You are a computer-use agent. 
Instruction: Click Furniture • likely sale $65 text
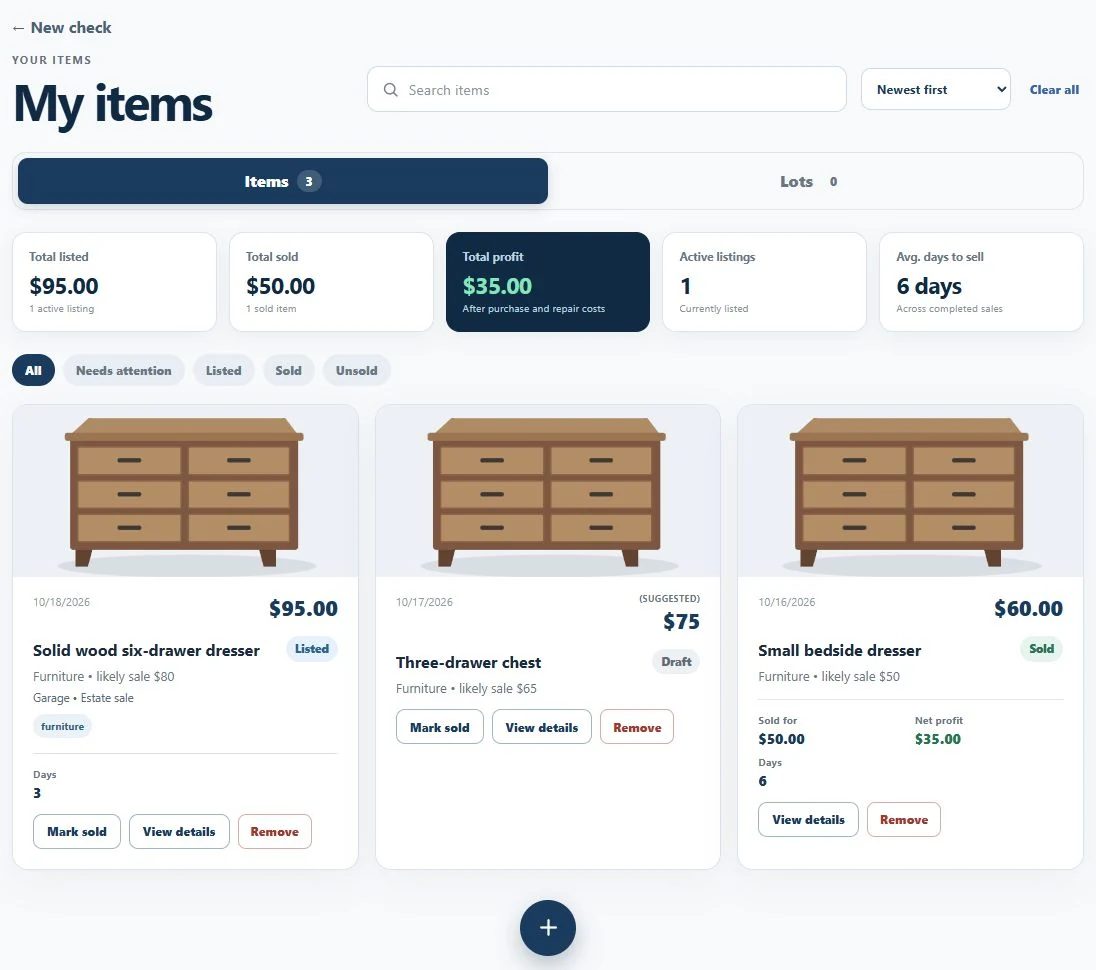pyautogui.click(x=466, y=689)
